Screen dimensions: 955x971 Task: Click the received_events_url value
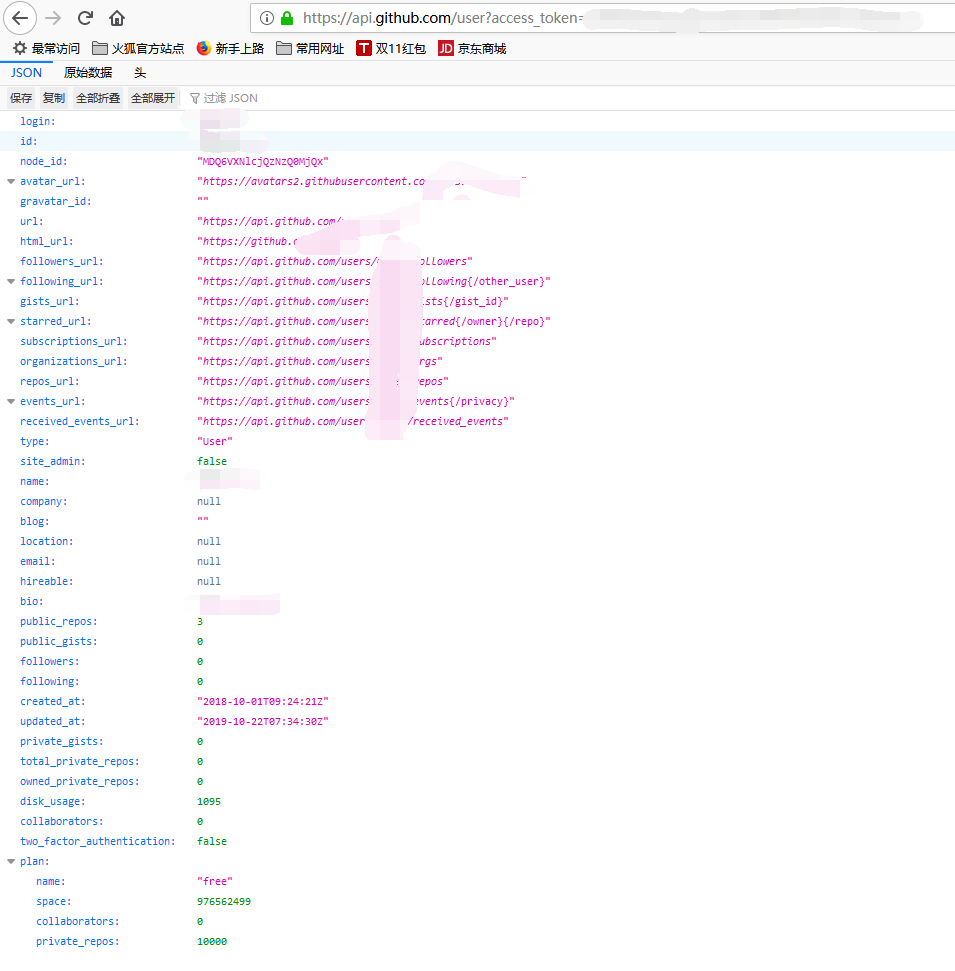[352, 421]
